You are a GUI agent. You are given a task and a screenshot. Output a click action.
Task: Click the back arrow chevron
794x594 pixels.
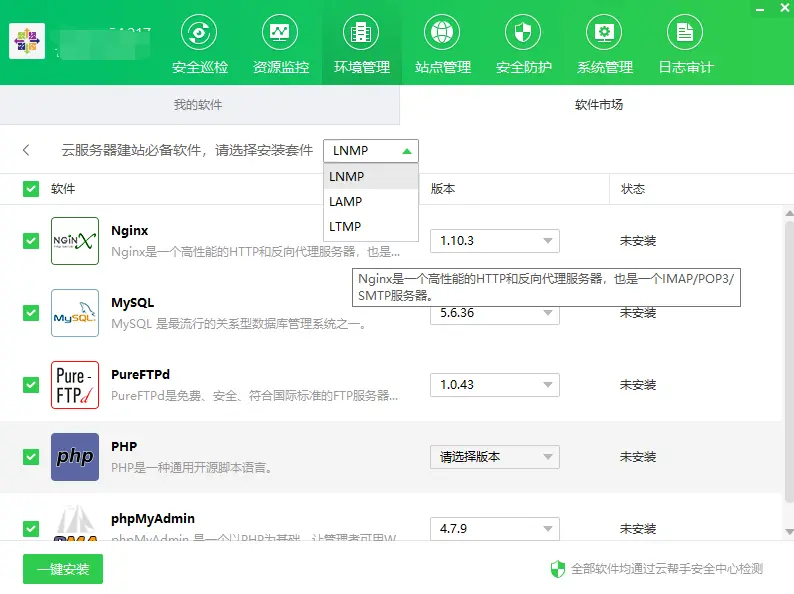tap(26, 150)
